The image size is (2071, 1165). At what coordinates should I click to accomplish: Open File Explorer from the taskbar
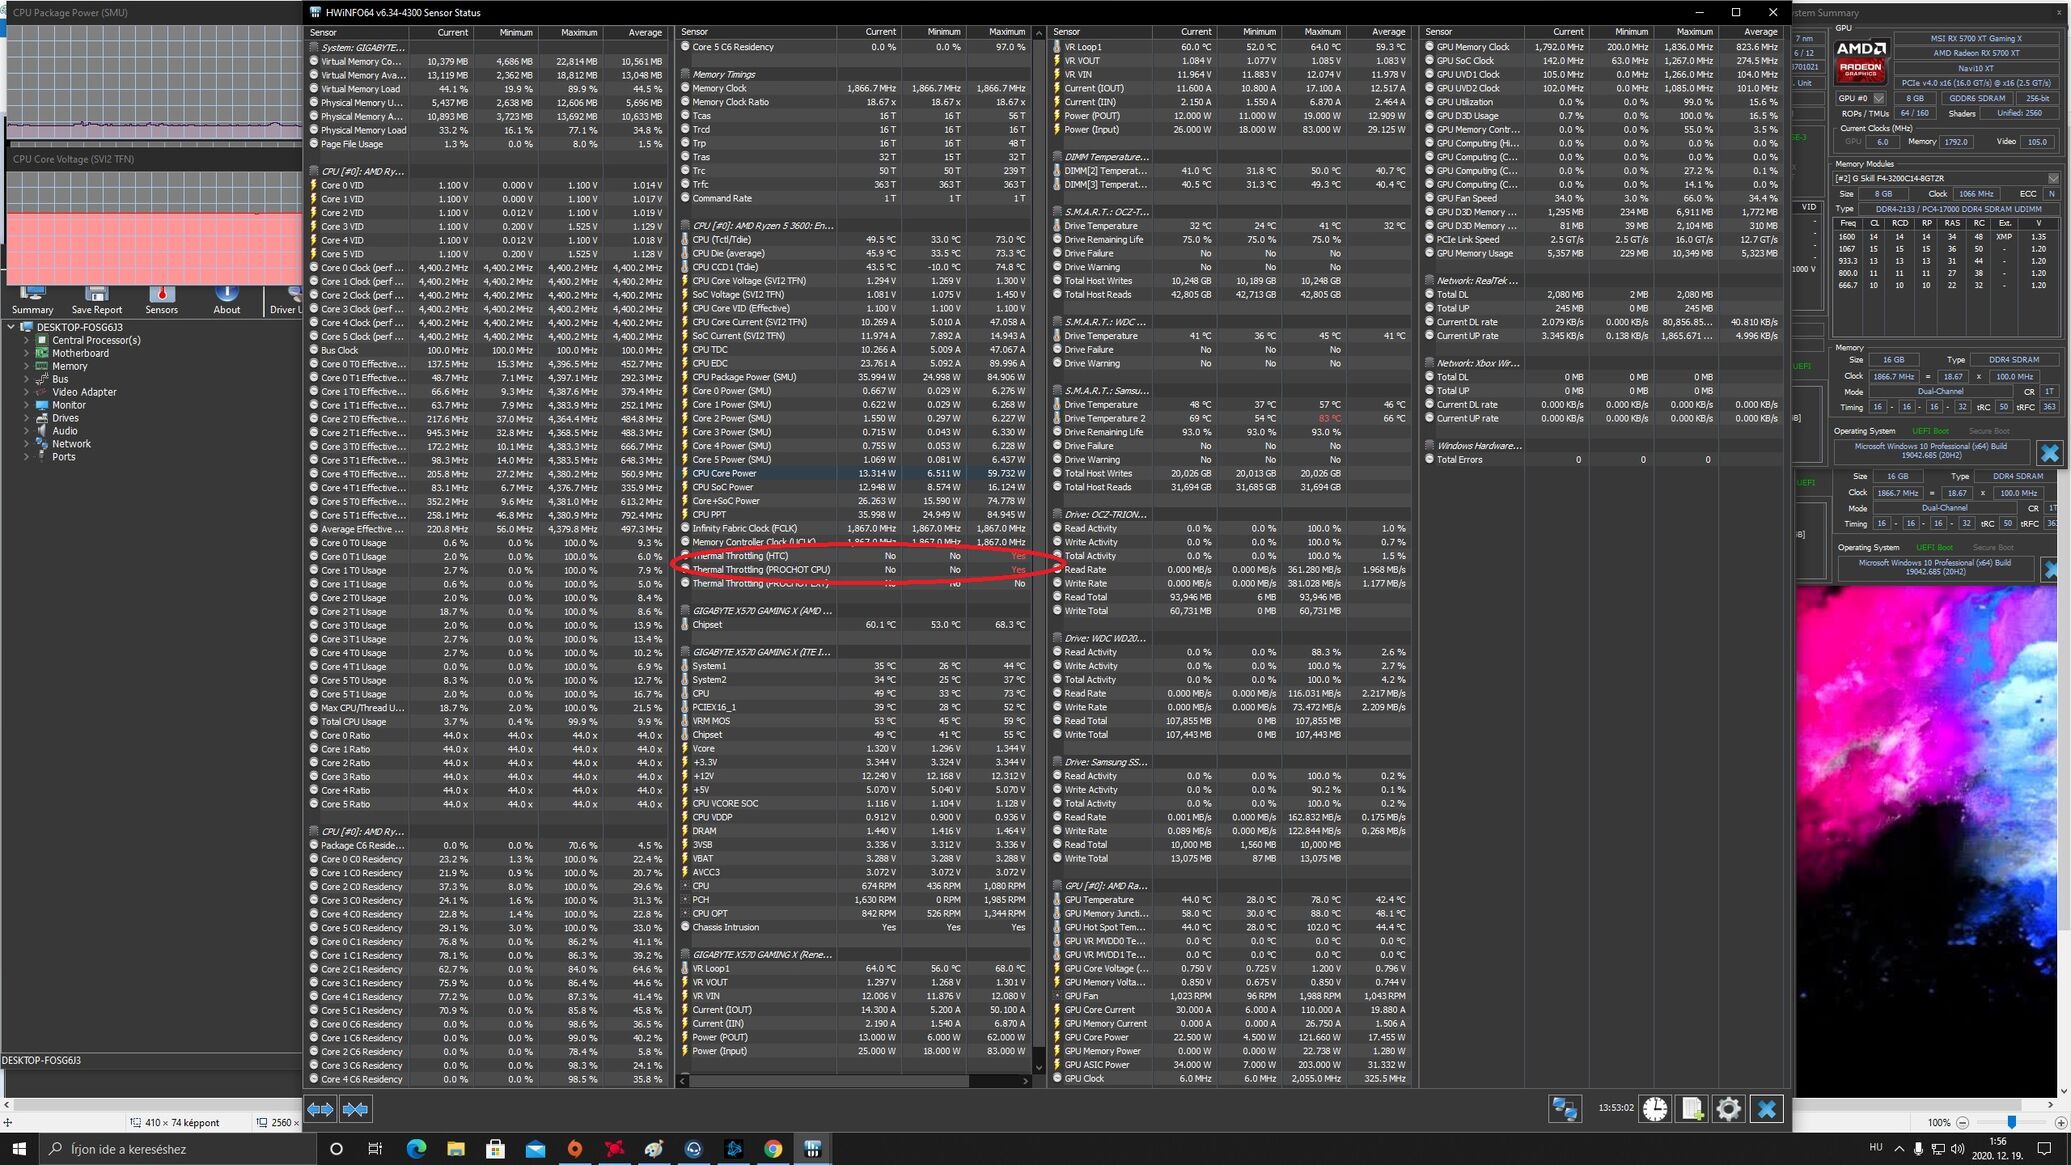[455, 1149]
